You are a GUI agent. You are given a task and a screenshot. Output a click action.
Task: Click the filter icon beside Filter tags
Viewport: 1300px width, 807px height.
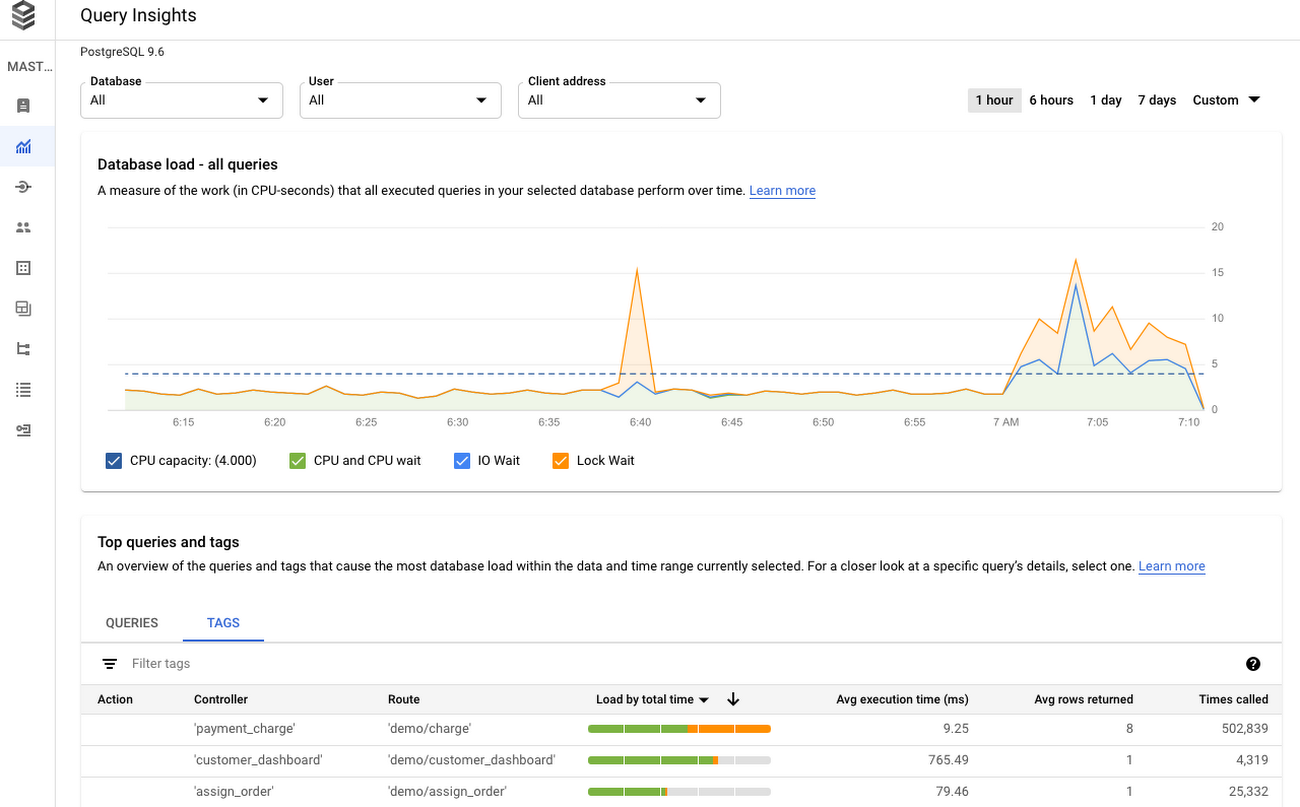pos(110,664)
